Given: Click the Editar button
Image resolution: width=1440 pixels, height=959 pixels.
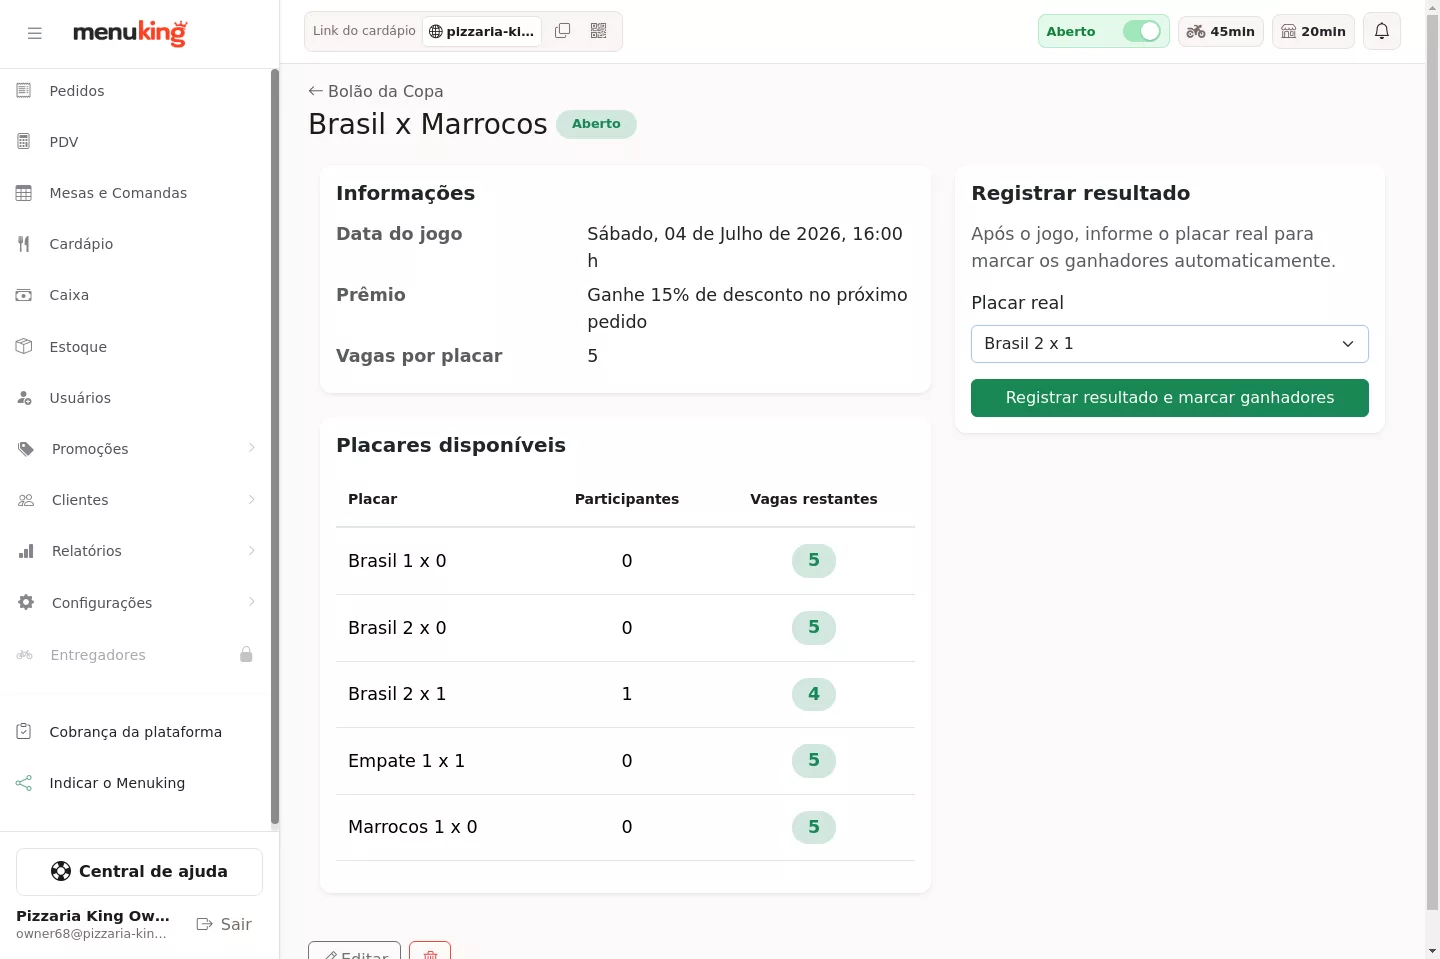Looking at the screenshot, I should tap(354, 951).
